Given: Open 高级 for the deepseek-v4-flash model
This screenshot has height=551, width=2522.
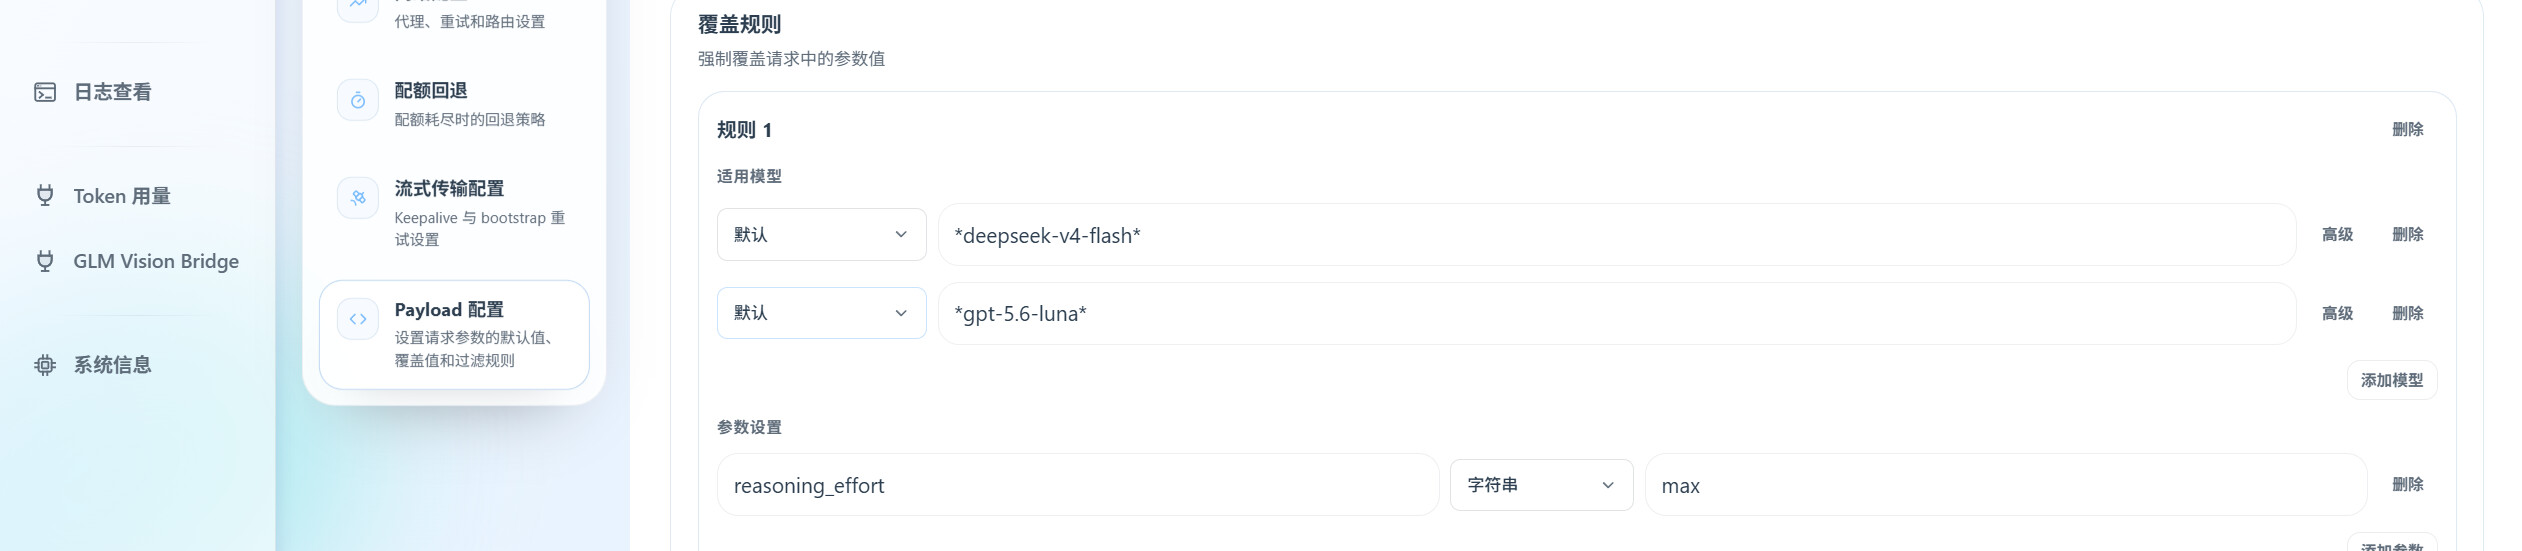Looking at the screenshot, I should click(2337, 235).
